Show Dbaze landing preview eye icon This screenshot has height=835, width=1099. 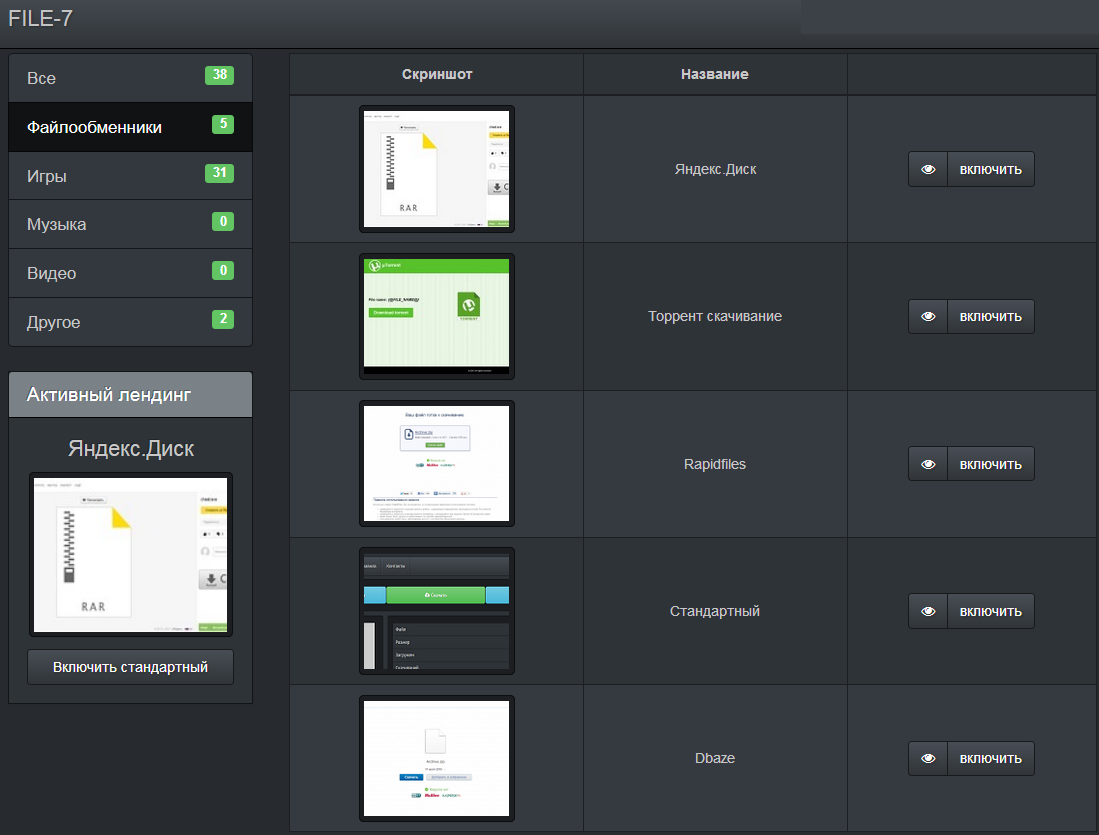click(928, 758)
